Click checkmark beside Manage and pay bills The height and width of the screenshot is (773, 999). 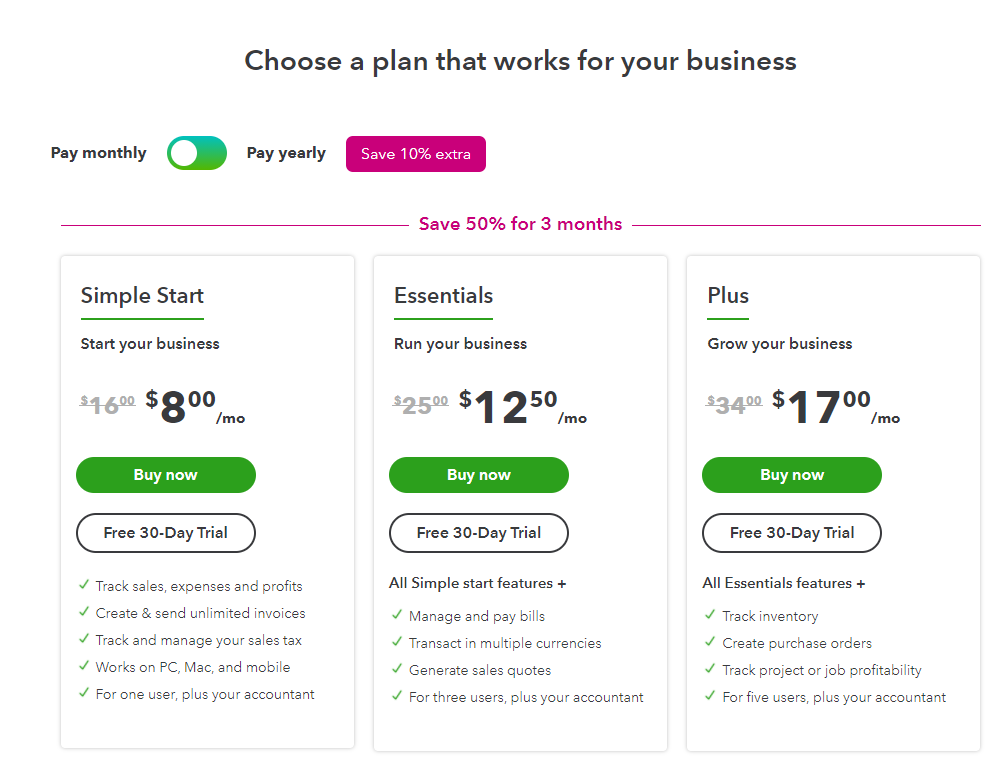[x=396, y=616]
